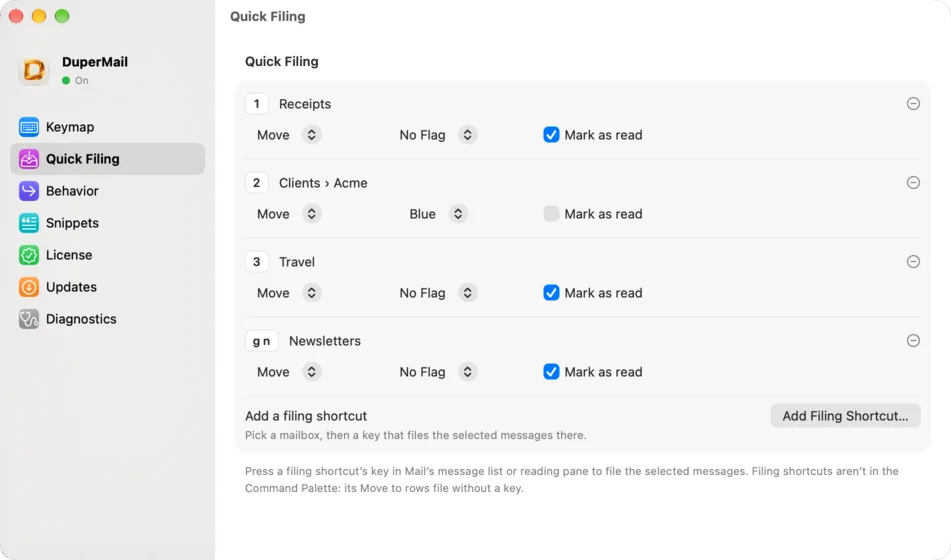Click the Behavior arrow icon
The width and height of the screenshot is (951, 560).
click(29, 191)
